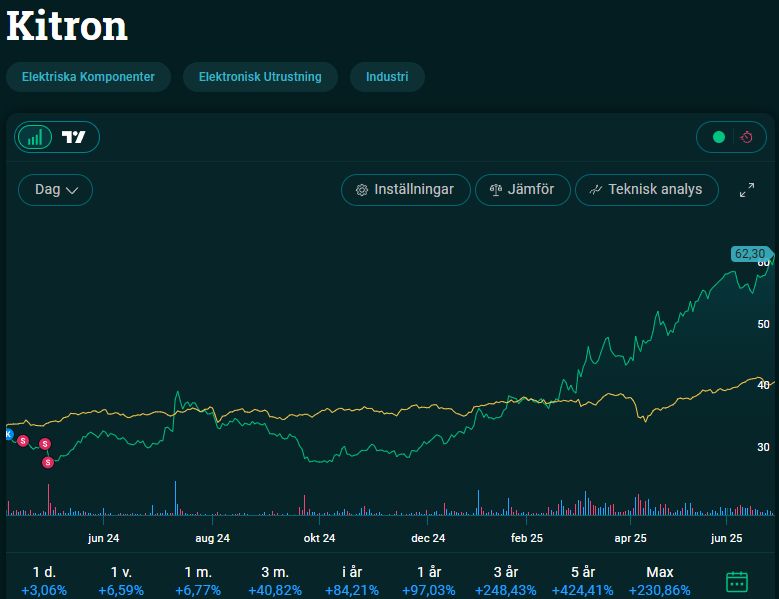
Task: Click the gear icon in Inställningar
Action: (x=362, y=190)
